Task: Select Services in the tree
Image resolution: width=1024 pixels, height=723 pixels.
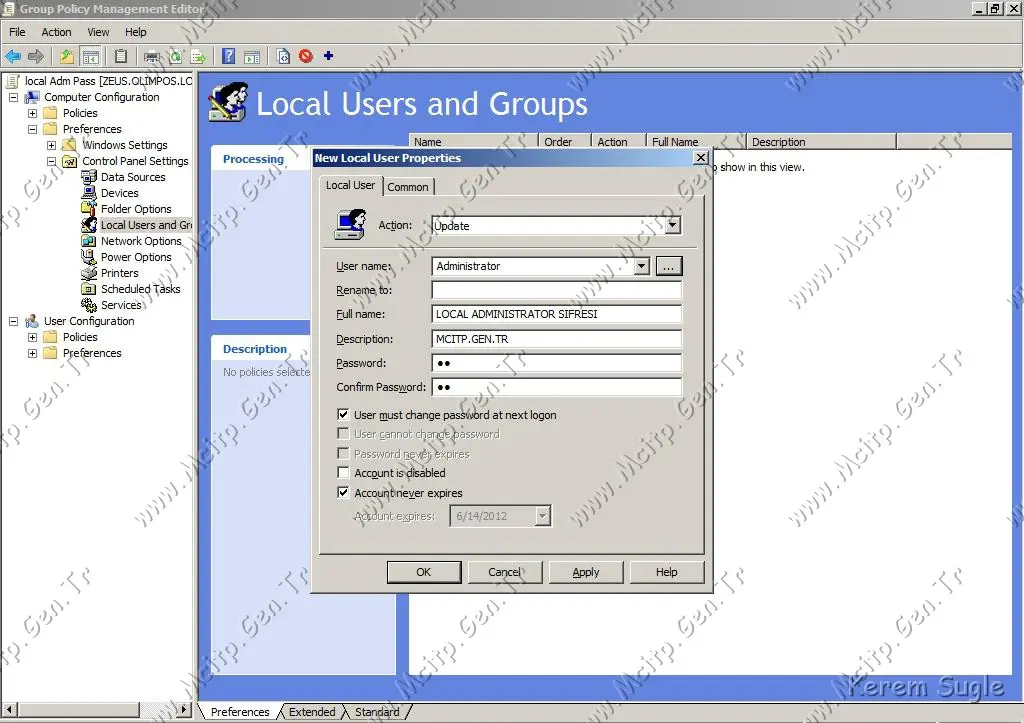Action: point(121,305)
